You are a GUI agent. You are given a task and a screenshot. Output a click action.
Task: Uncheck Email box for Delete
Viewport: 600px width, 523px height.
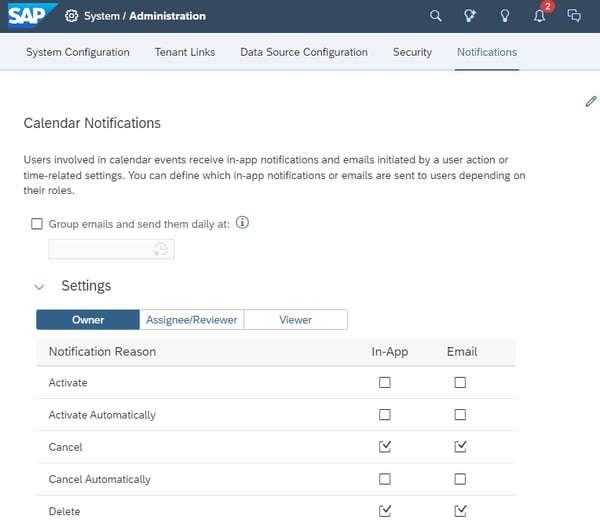click(460, 511)
